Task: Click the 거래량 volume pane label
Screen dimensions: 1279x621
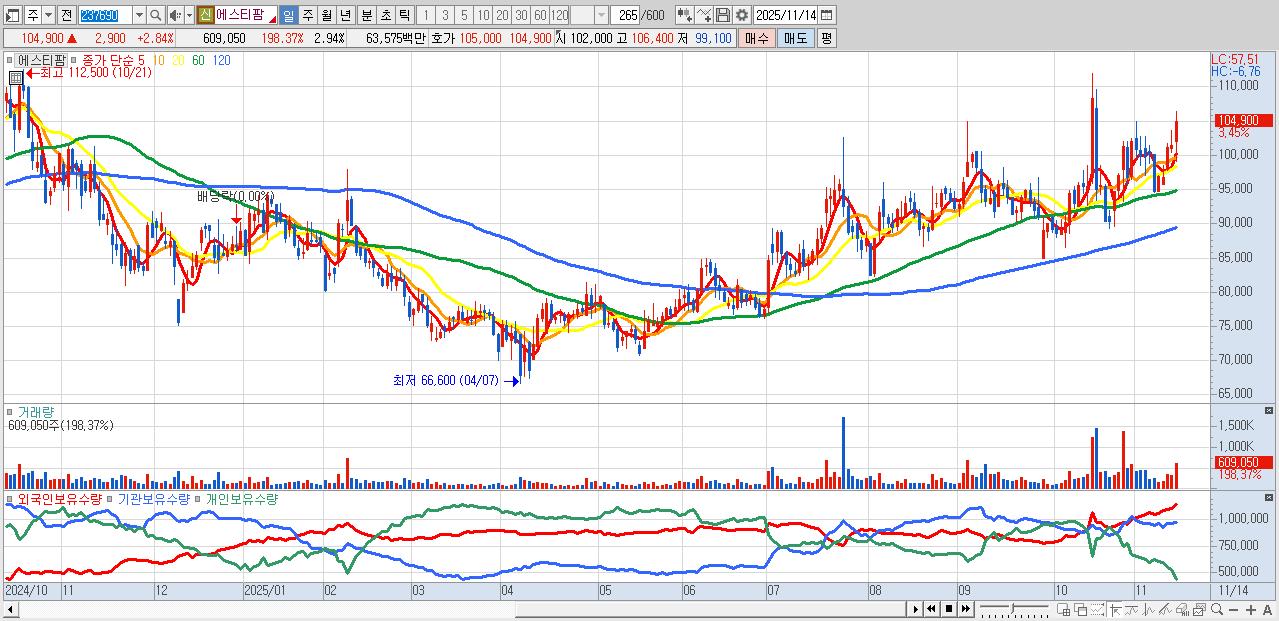Action: click(36, 411)
